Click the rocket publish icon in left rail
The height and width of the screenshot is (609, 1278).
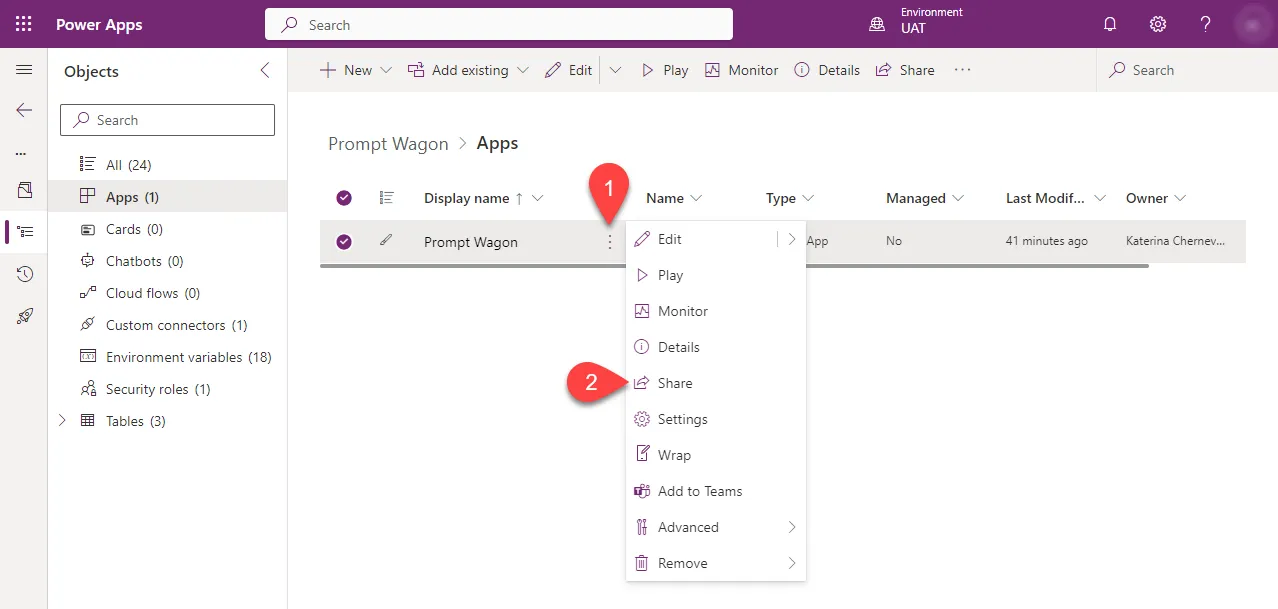click(x=25, y=316)
